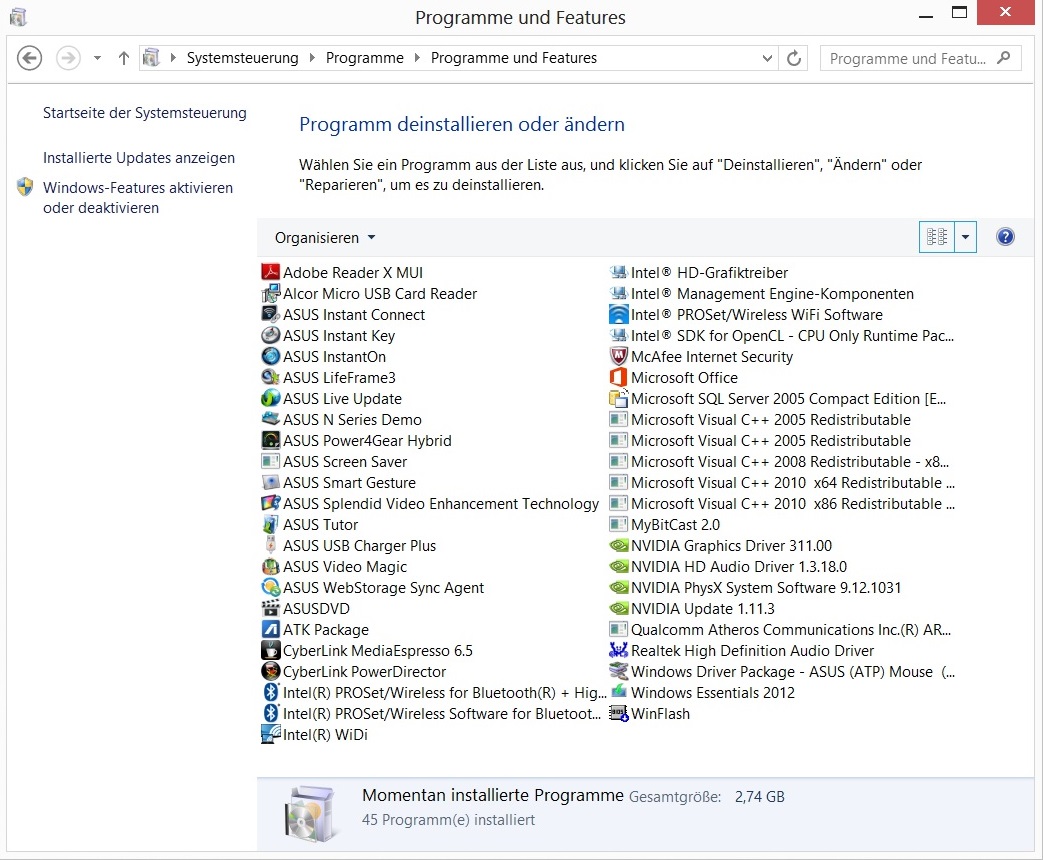This screenshot has height=860, width=1043.
Task: Open Startseite der Systemsteuerung link
Action: point(144,113)
